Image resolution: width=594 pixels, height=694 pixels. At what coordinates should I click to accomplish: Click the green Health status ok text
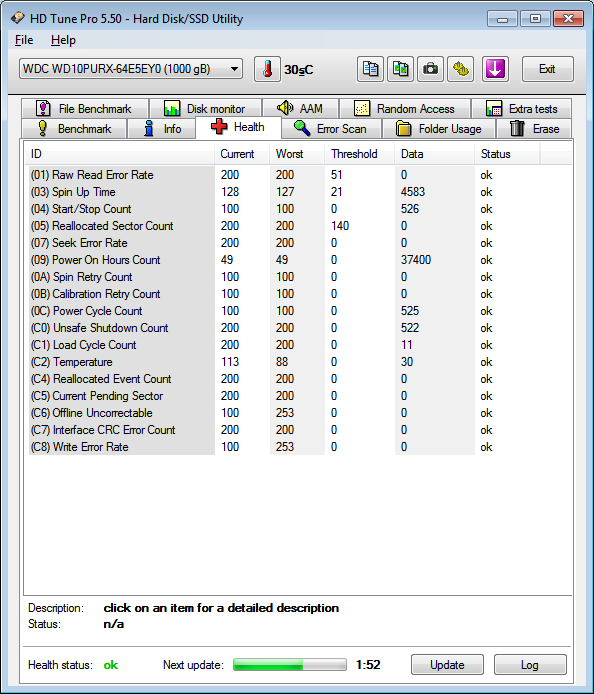click(x=111, y=665)
